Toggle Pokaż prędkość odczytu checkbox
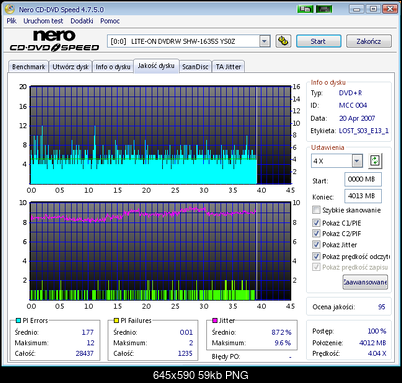 click(x=316, y=256)
